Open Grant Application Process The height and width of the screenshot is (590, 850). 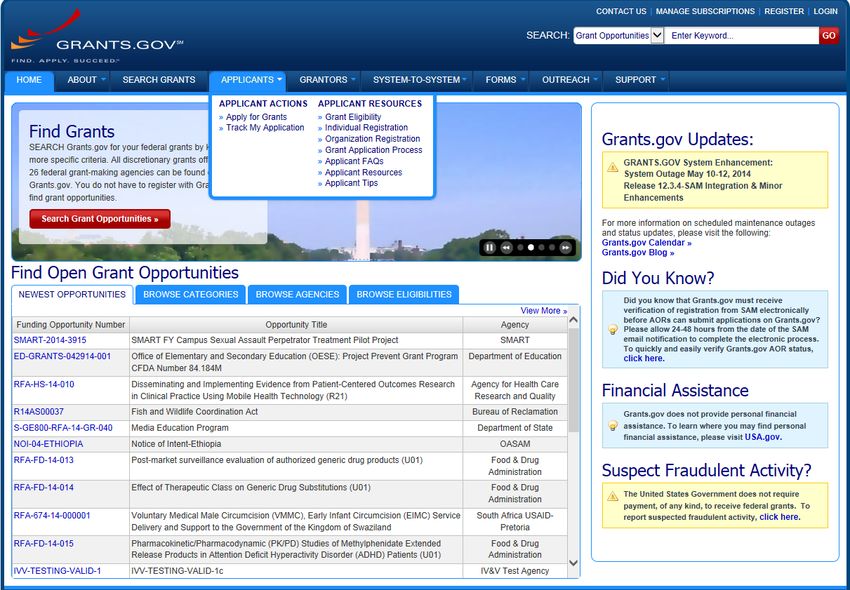(x=374, y=150)
